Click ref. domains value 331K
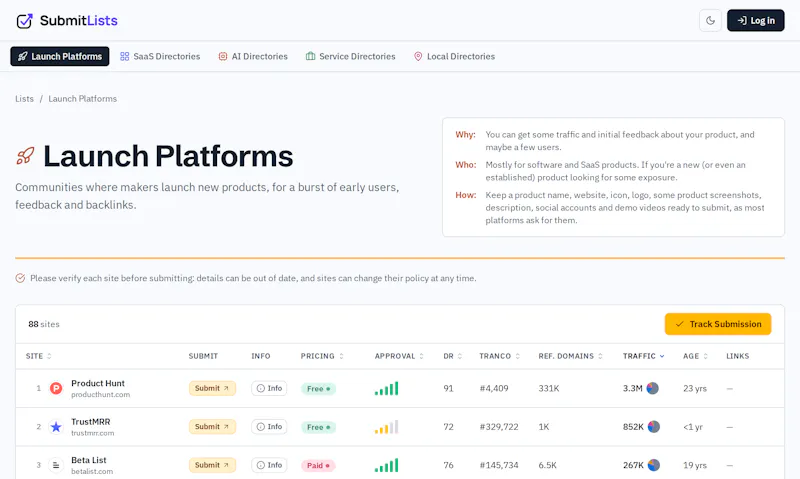 (x=549, y=388)
